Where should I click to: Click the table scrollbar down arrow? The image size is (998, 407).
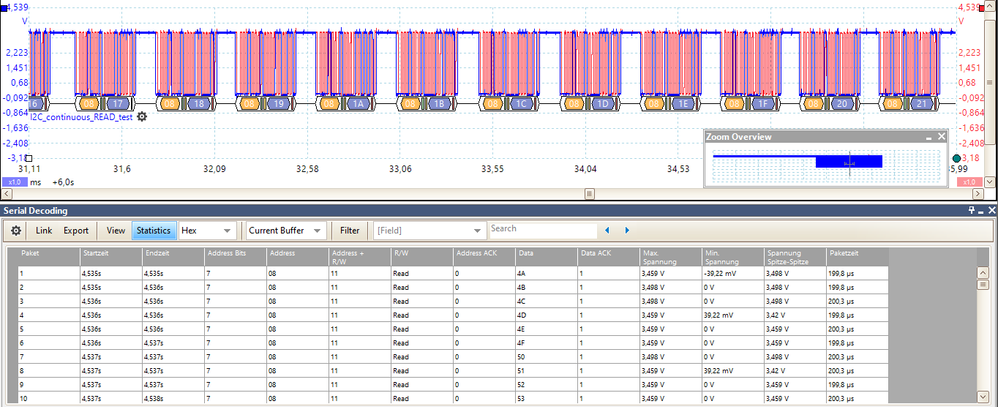tap(982, 396)
